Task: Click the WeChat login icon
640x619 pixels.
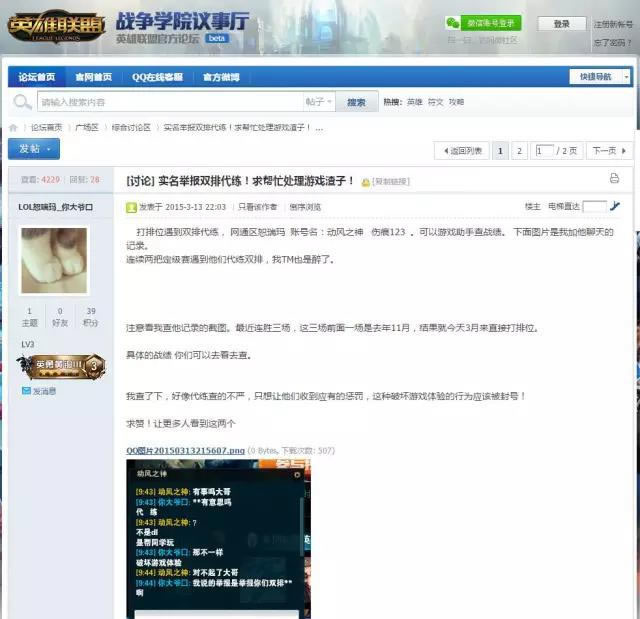Action: [x=453, y=23]
